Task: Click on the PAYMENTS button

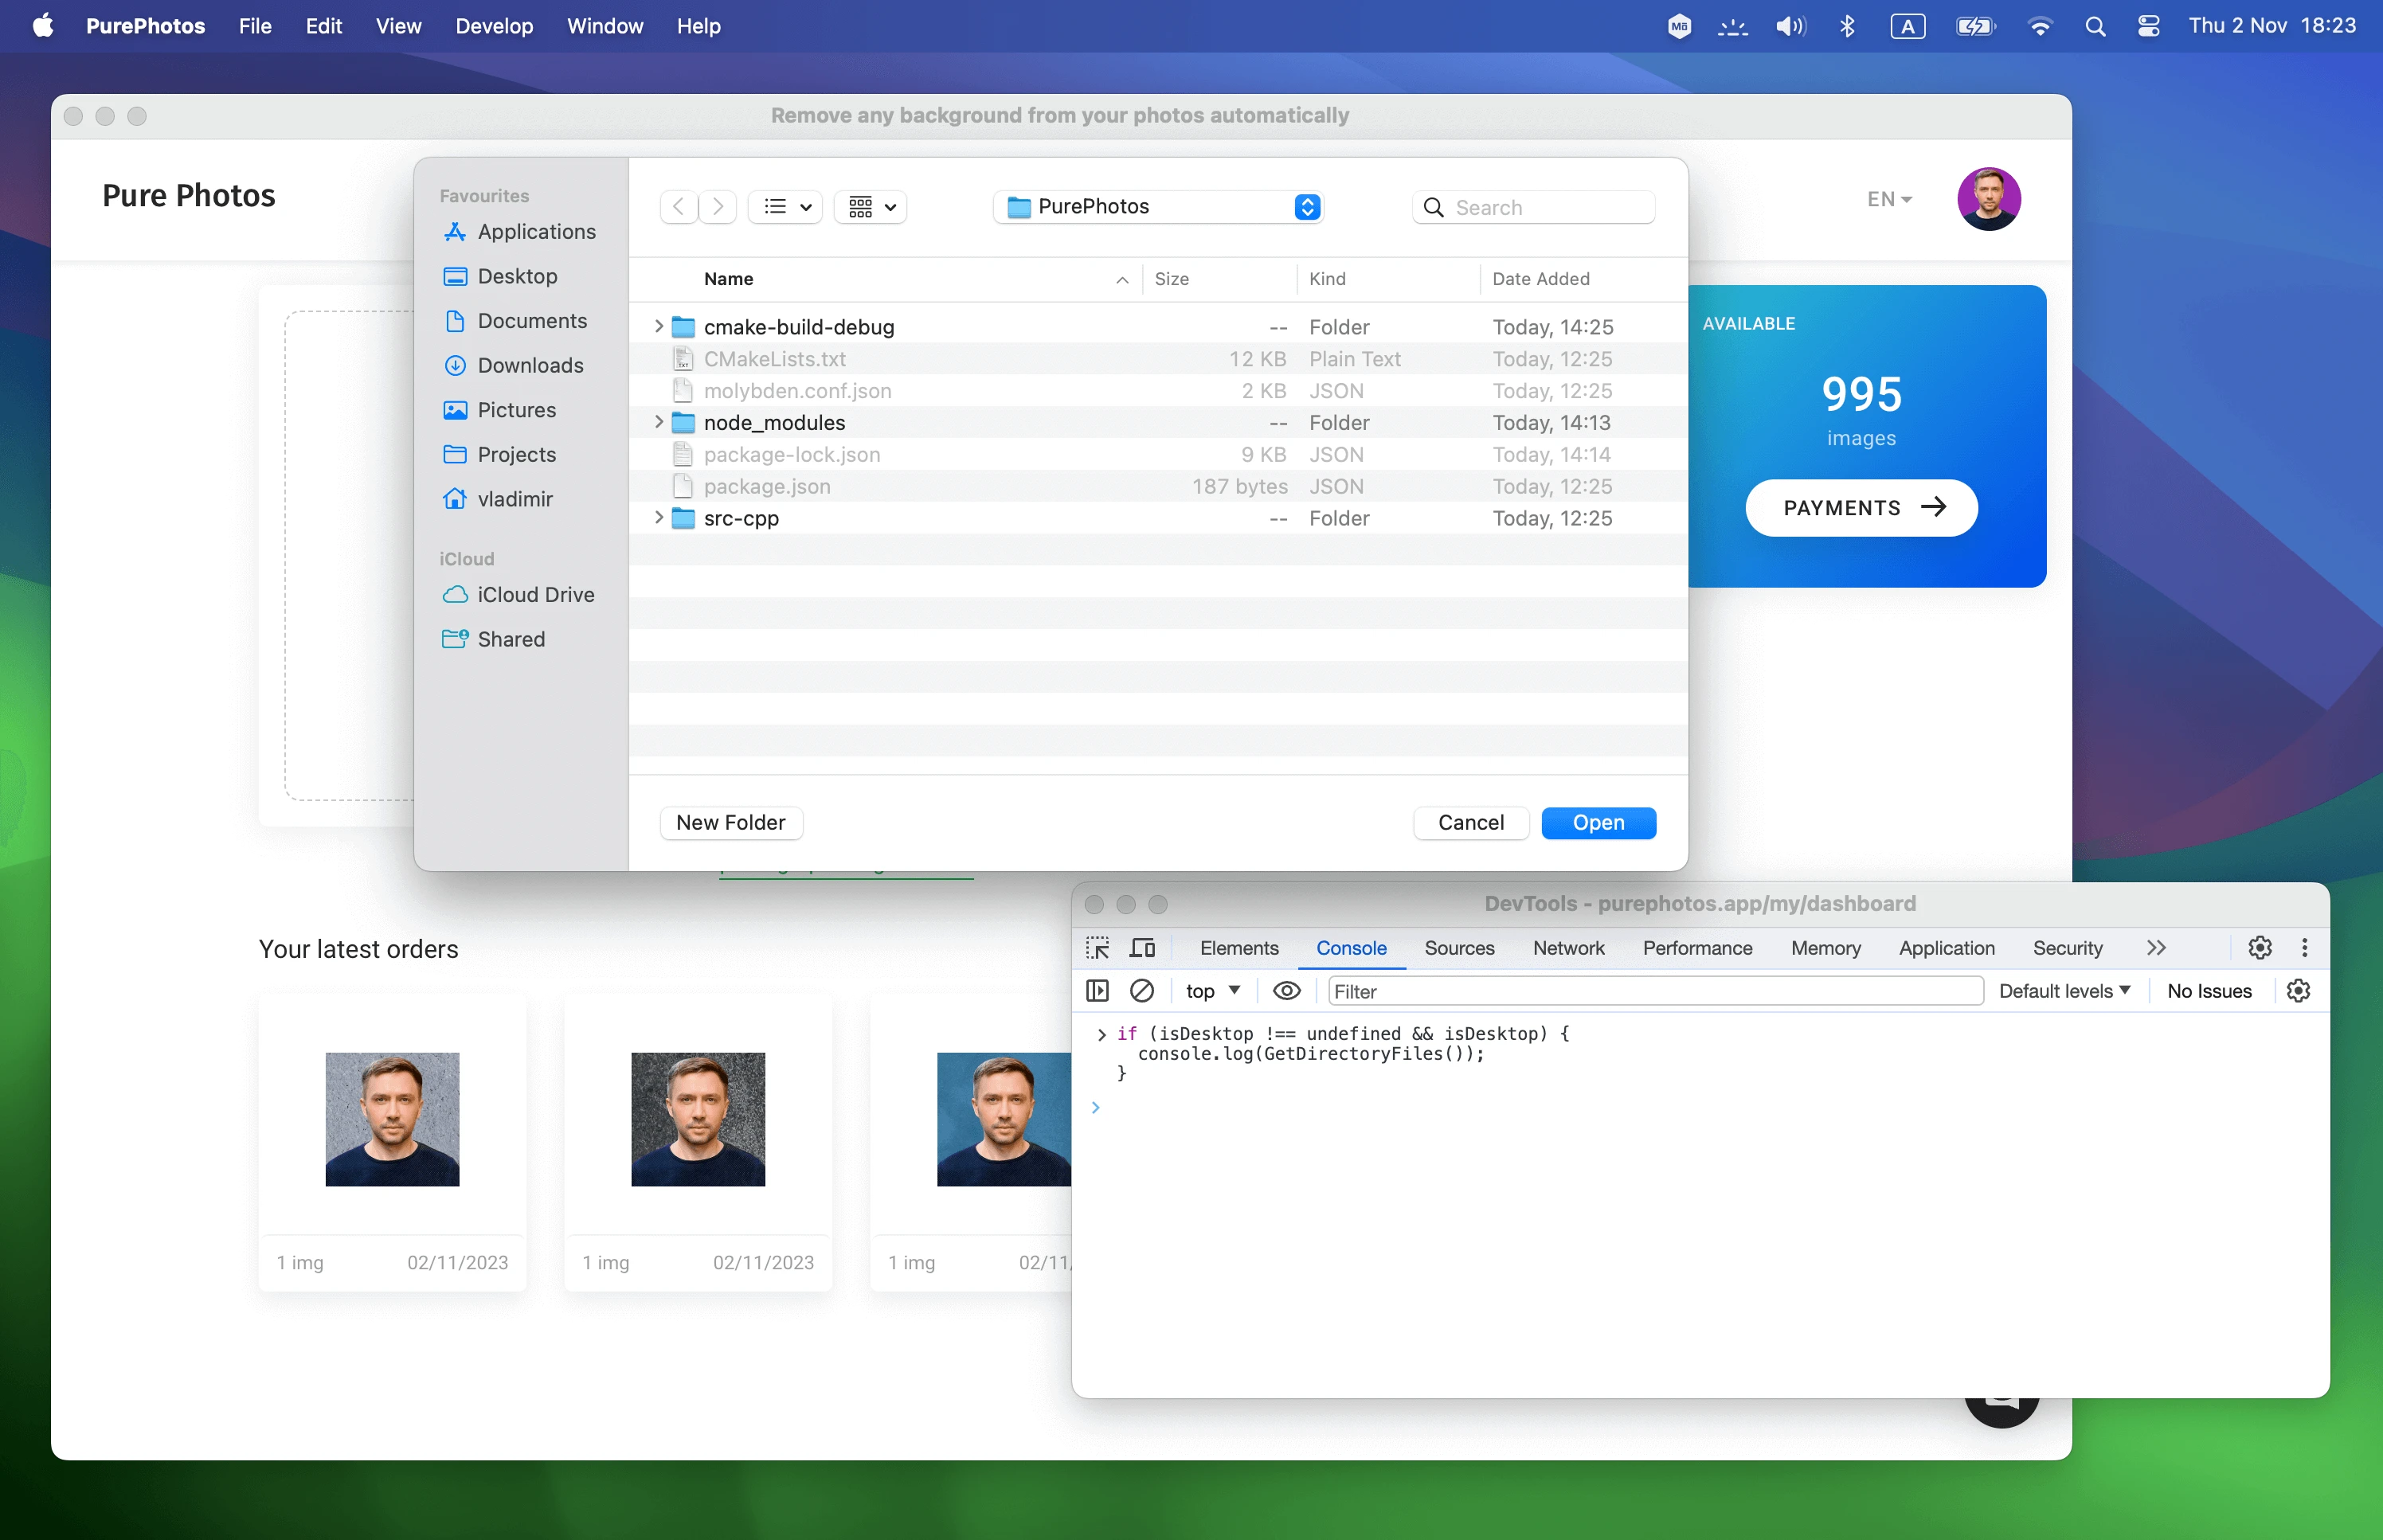Action: 1861,507
